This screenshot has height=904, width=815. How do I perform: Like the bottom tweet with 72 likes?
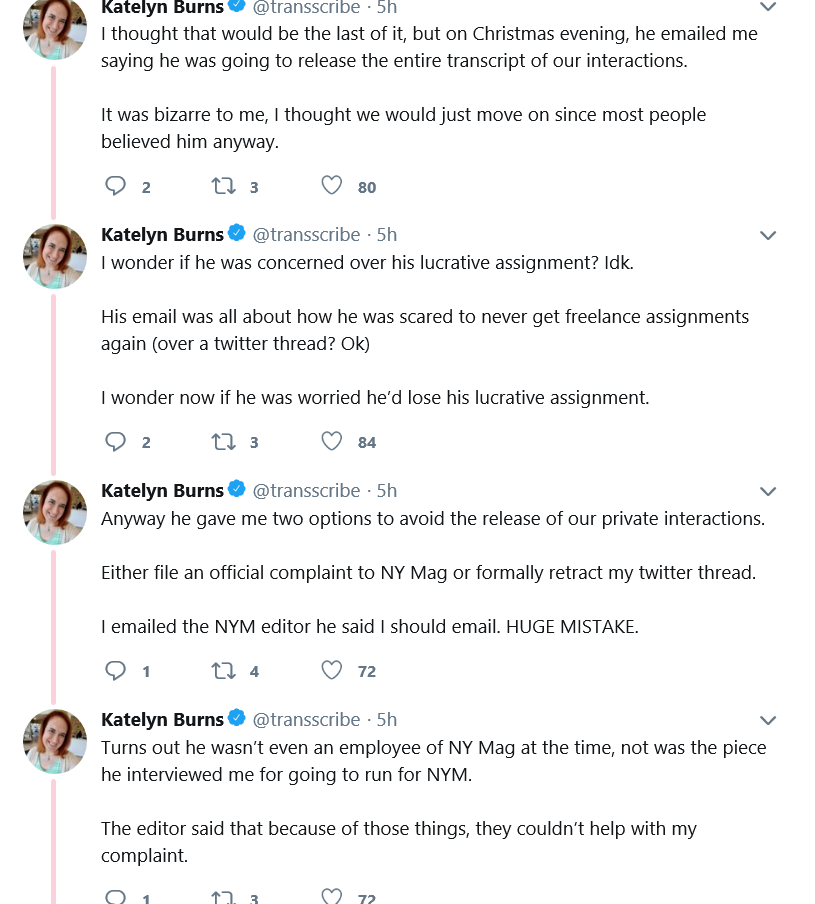point(331,896)
